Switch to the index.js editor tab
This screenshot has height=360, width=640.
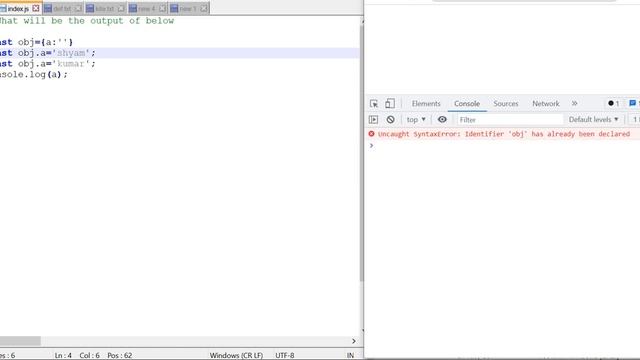pyautogui.click(x=18, y=9)
